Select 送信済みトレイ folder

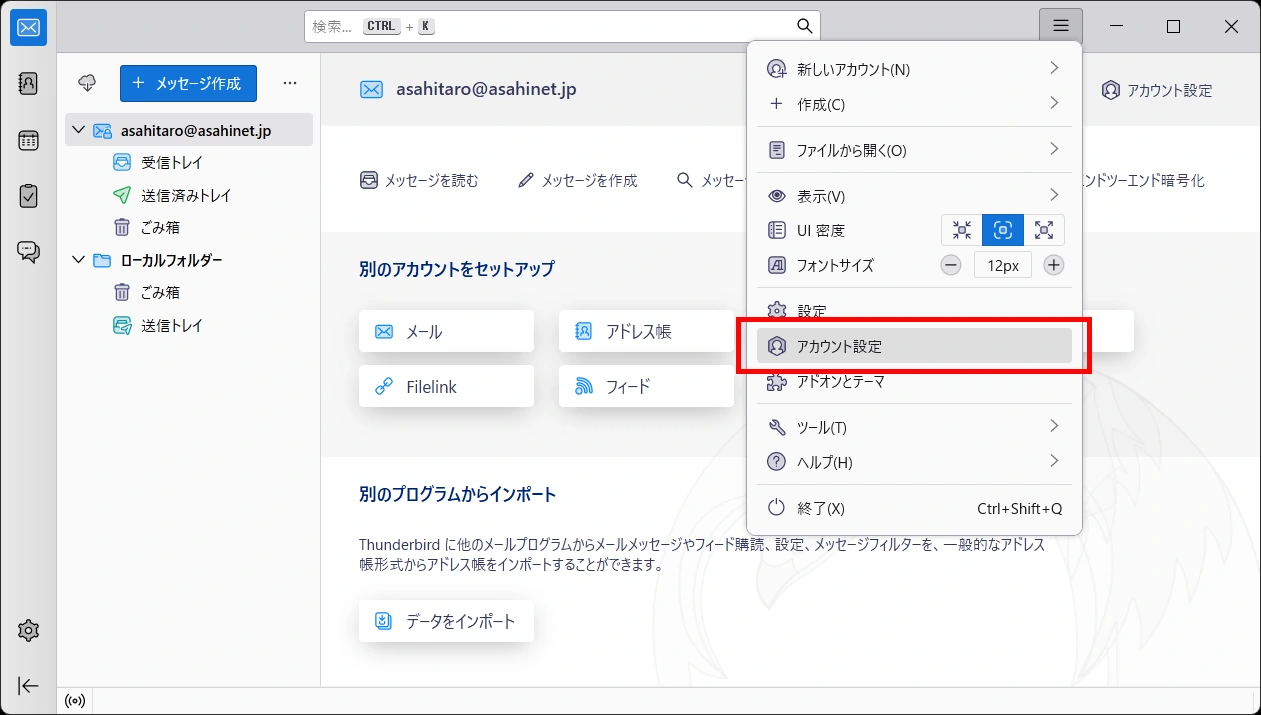(x=189, y=195)
